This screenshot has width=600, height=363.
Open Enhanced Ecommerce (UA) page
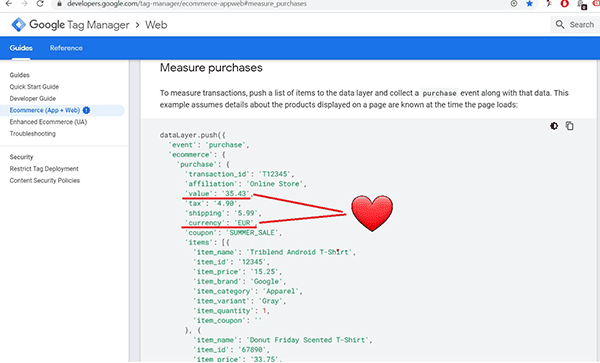click(x=48, y=122)
